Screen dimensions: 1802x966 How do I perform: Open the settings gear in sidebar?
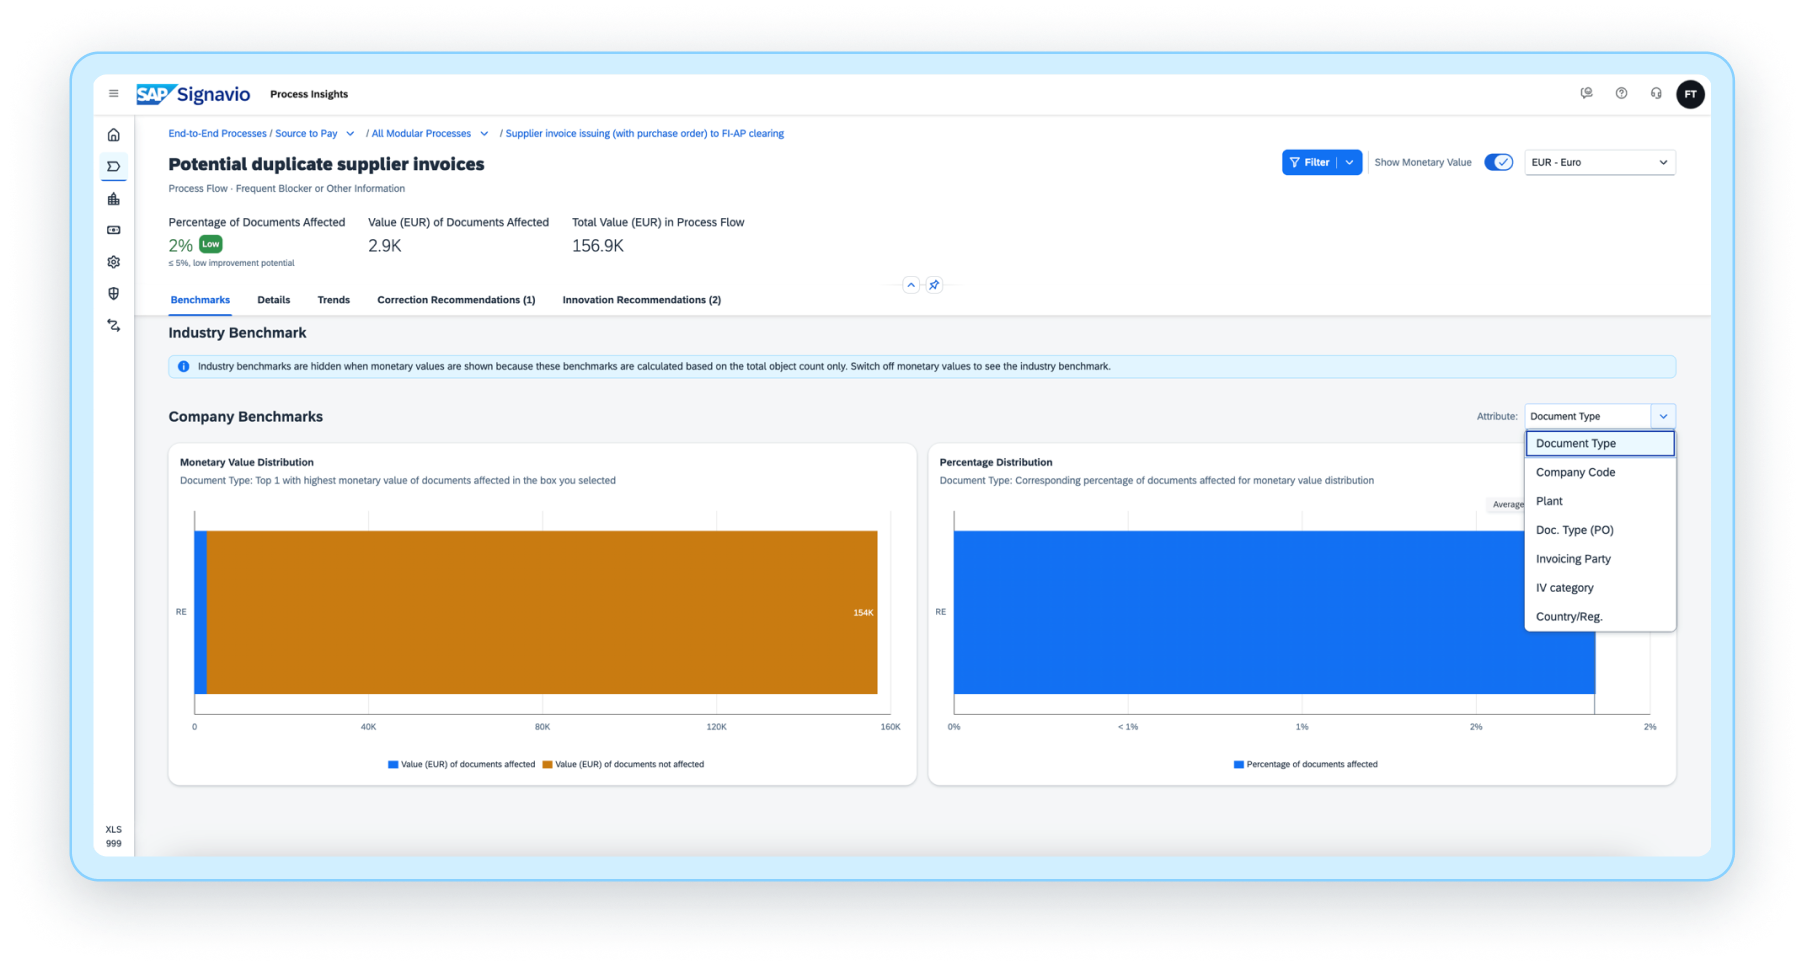[x=113, y=262]
